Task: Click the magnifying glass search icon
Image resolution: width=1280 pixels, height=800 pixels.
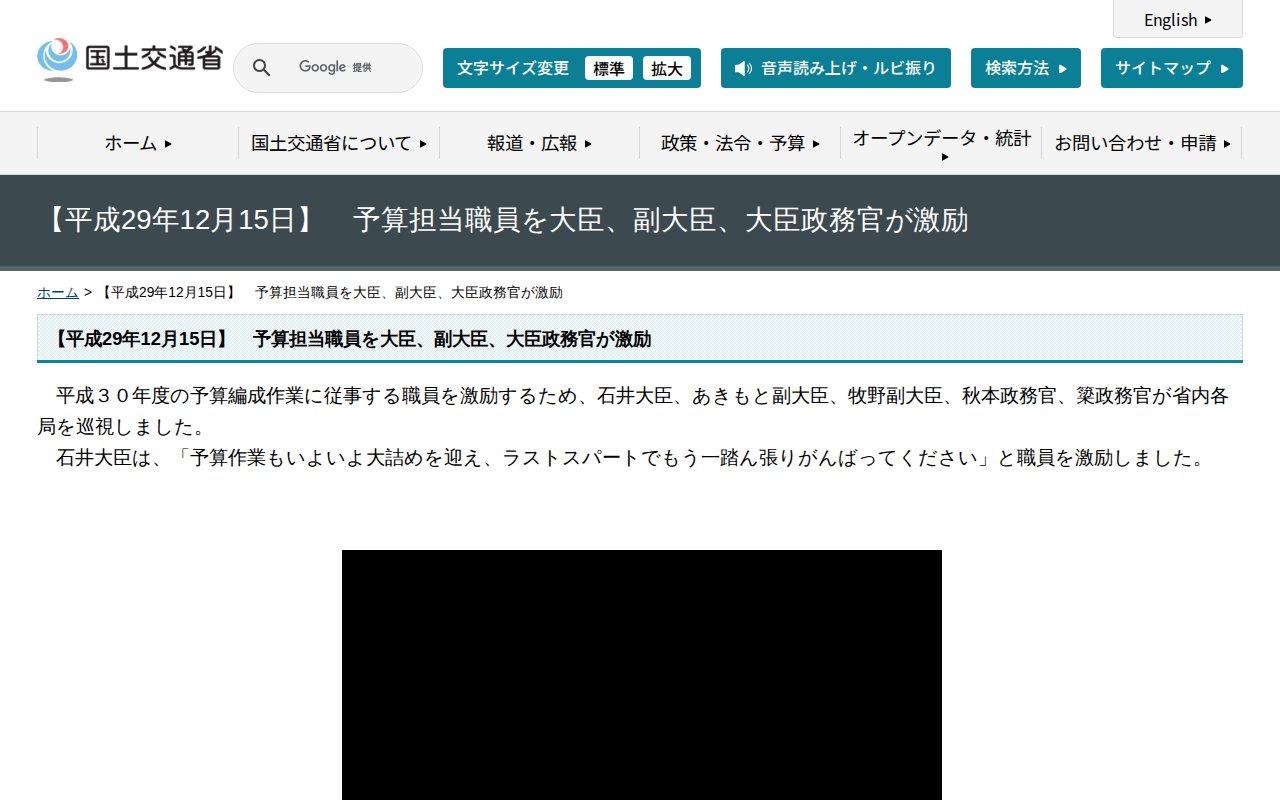Action: tap(261, 67)
